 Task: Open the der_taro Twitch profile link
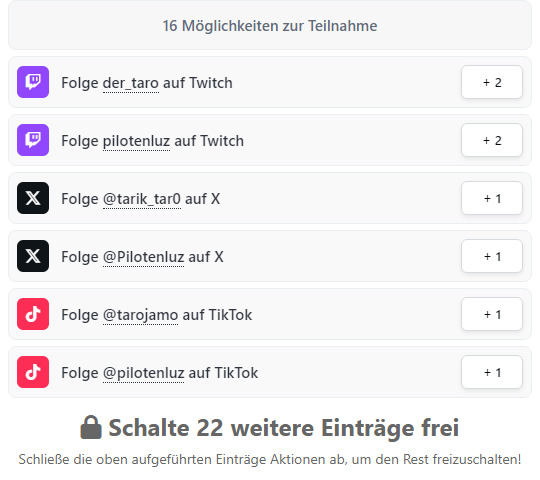[x=131, y=83]
